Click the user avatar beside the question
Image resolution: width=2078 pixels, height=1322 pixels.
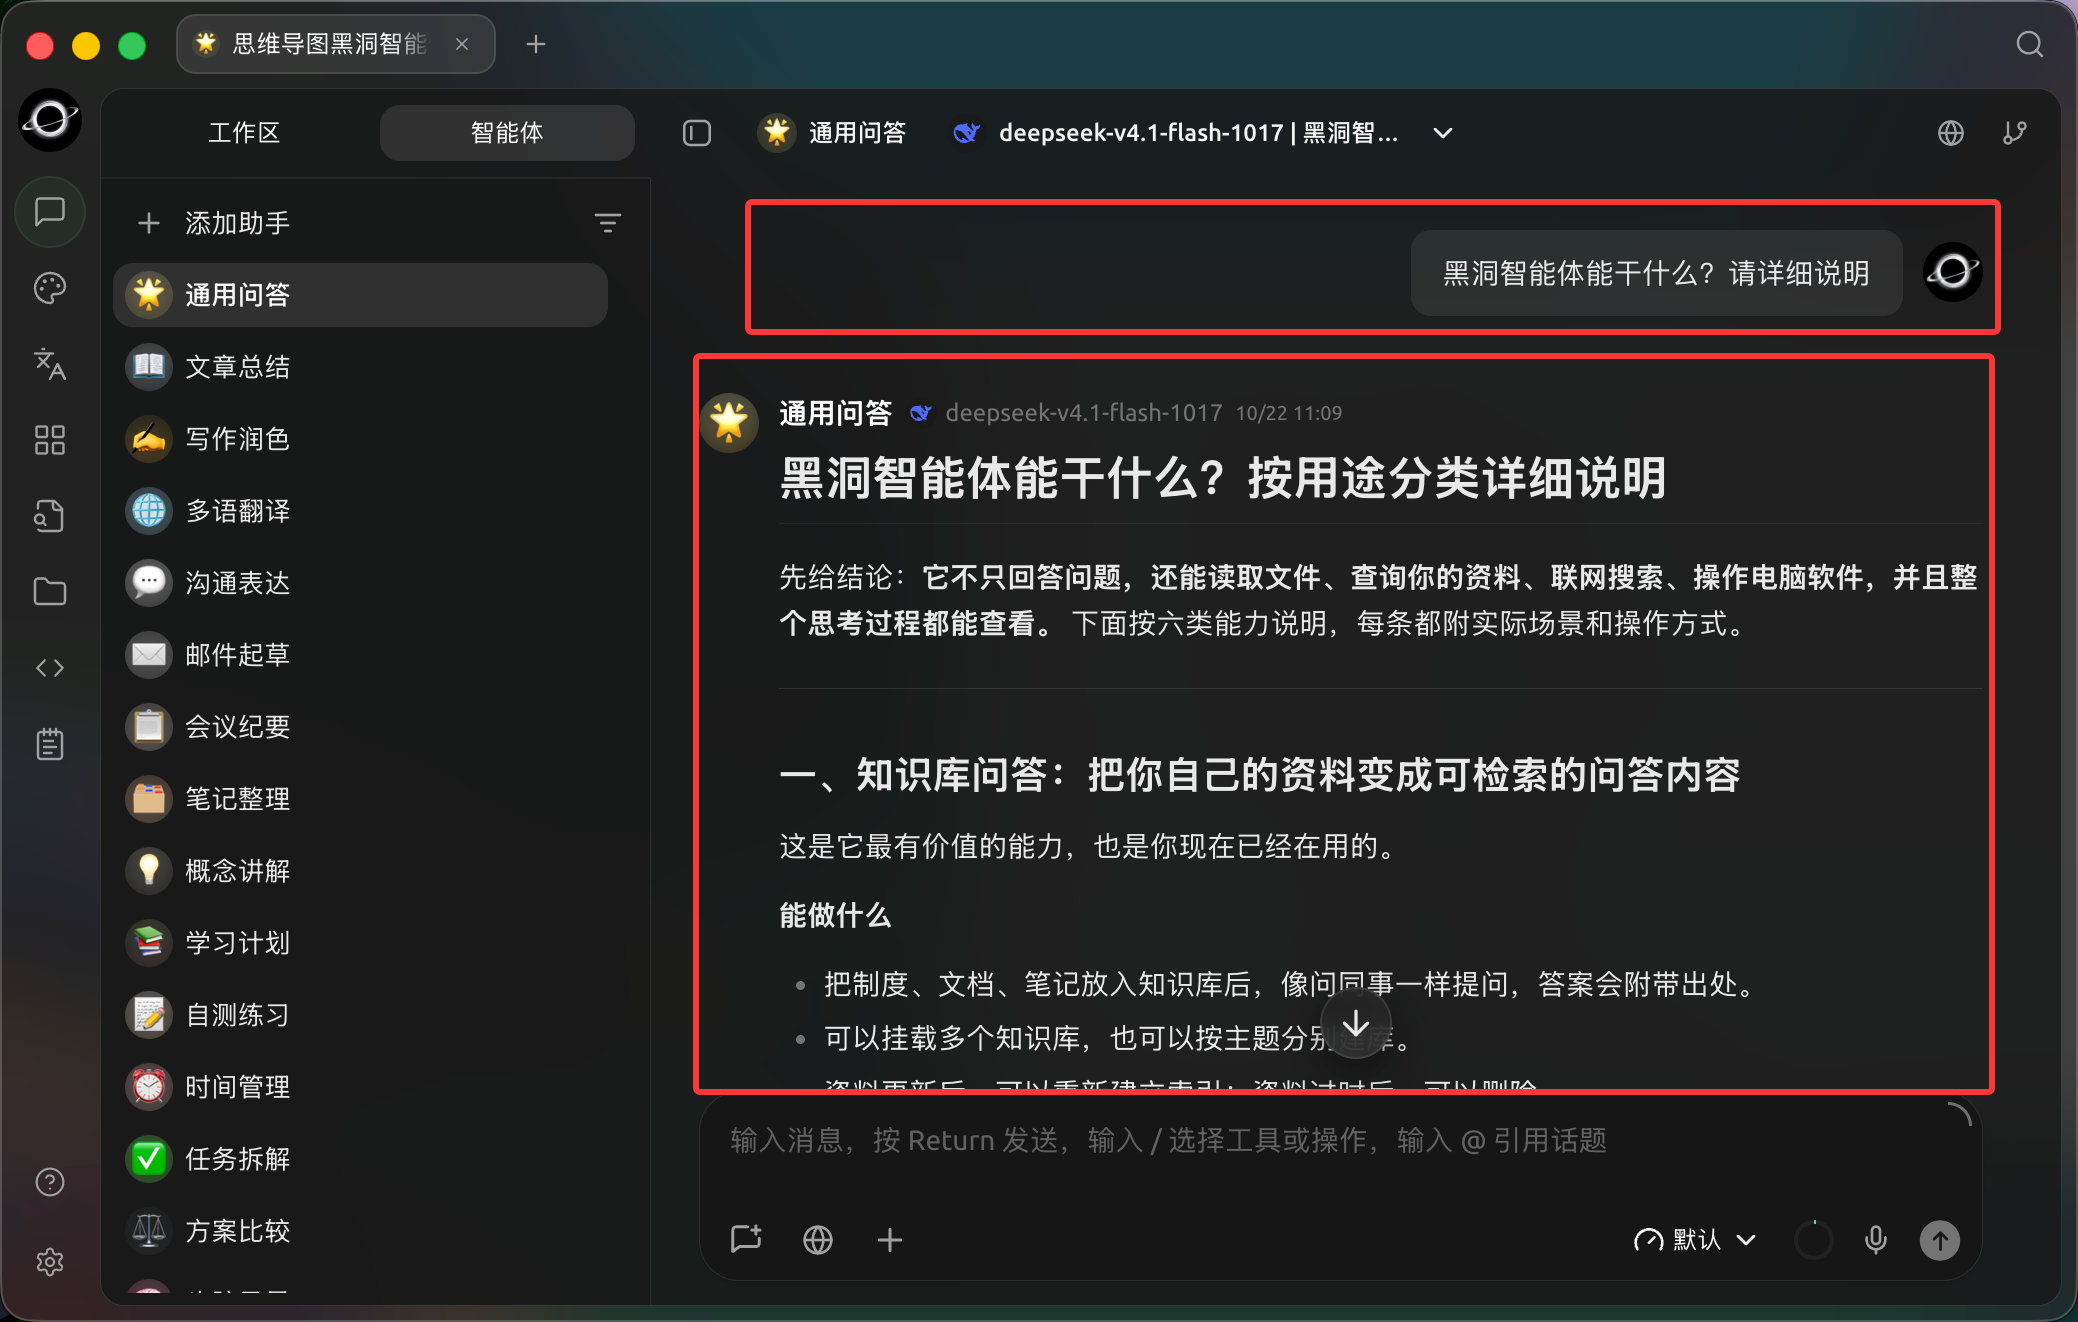1953,272
